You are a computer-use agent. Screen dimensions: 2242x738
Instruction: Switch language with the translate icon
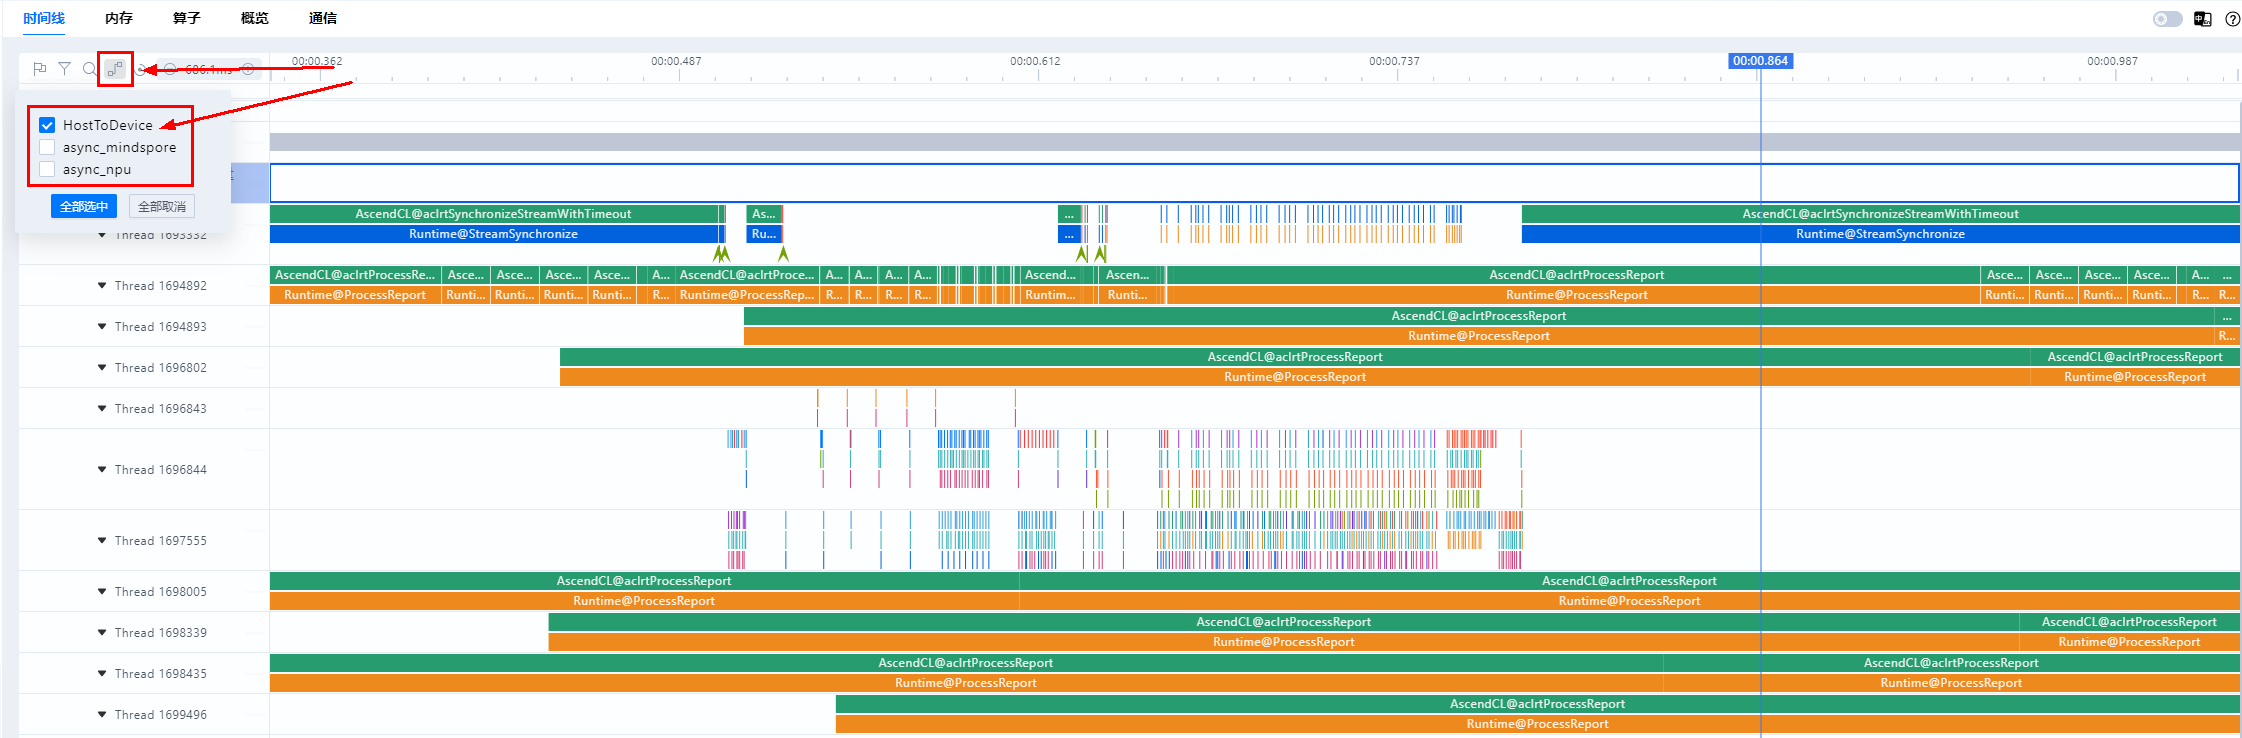click(2202, 19)
